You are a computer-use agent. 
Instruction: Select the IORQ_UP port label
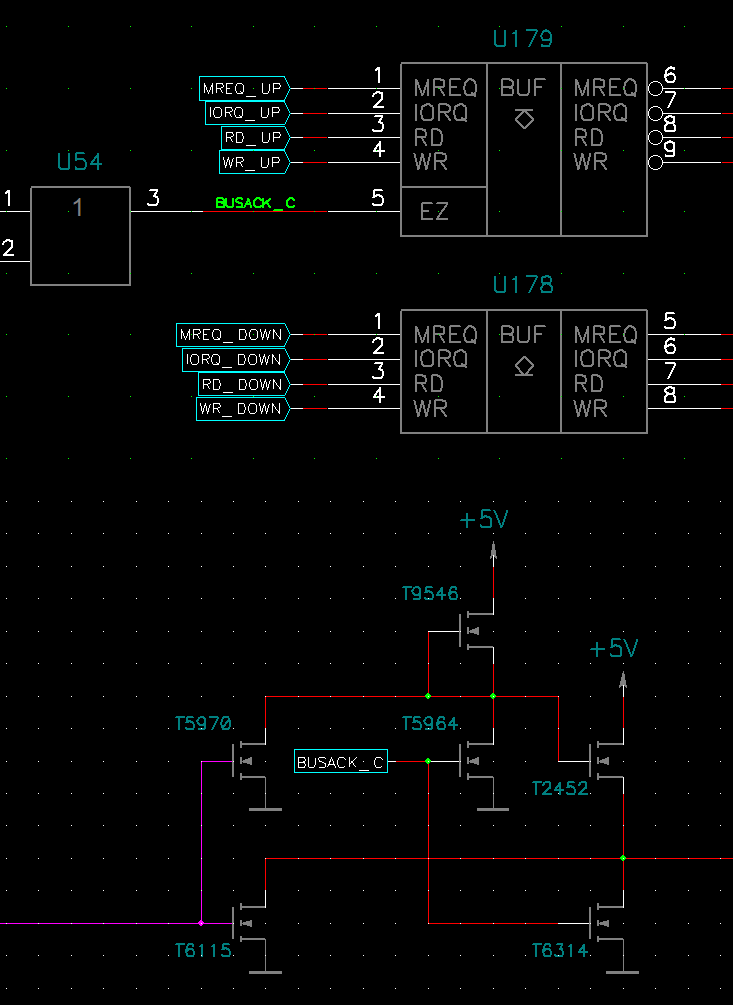coord(246,113)
